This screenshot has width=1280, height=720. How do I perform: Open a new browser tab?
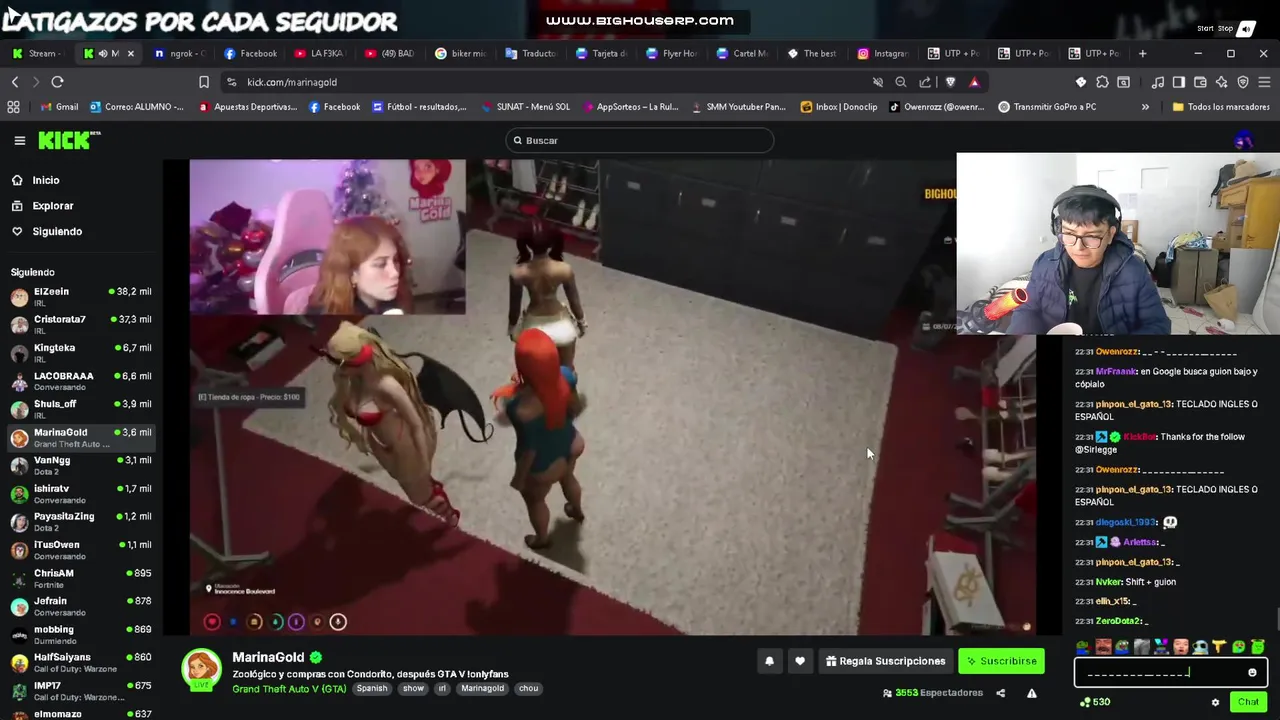click(x=1143, y=53)
